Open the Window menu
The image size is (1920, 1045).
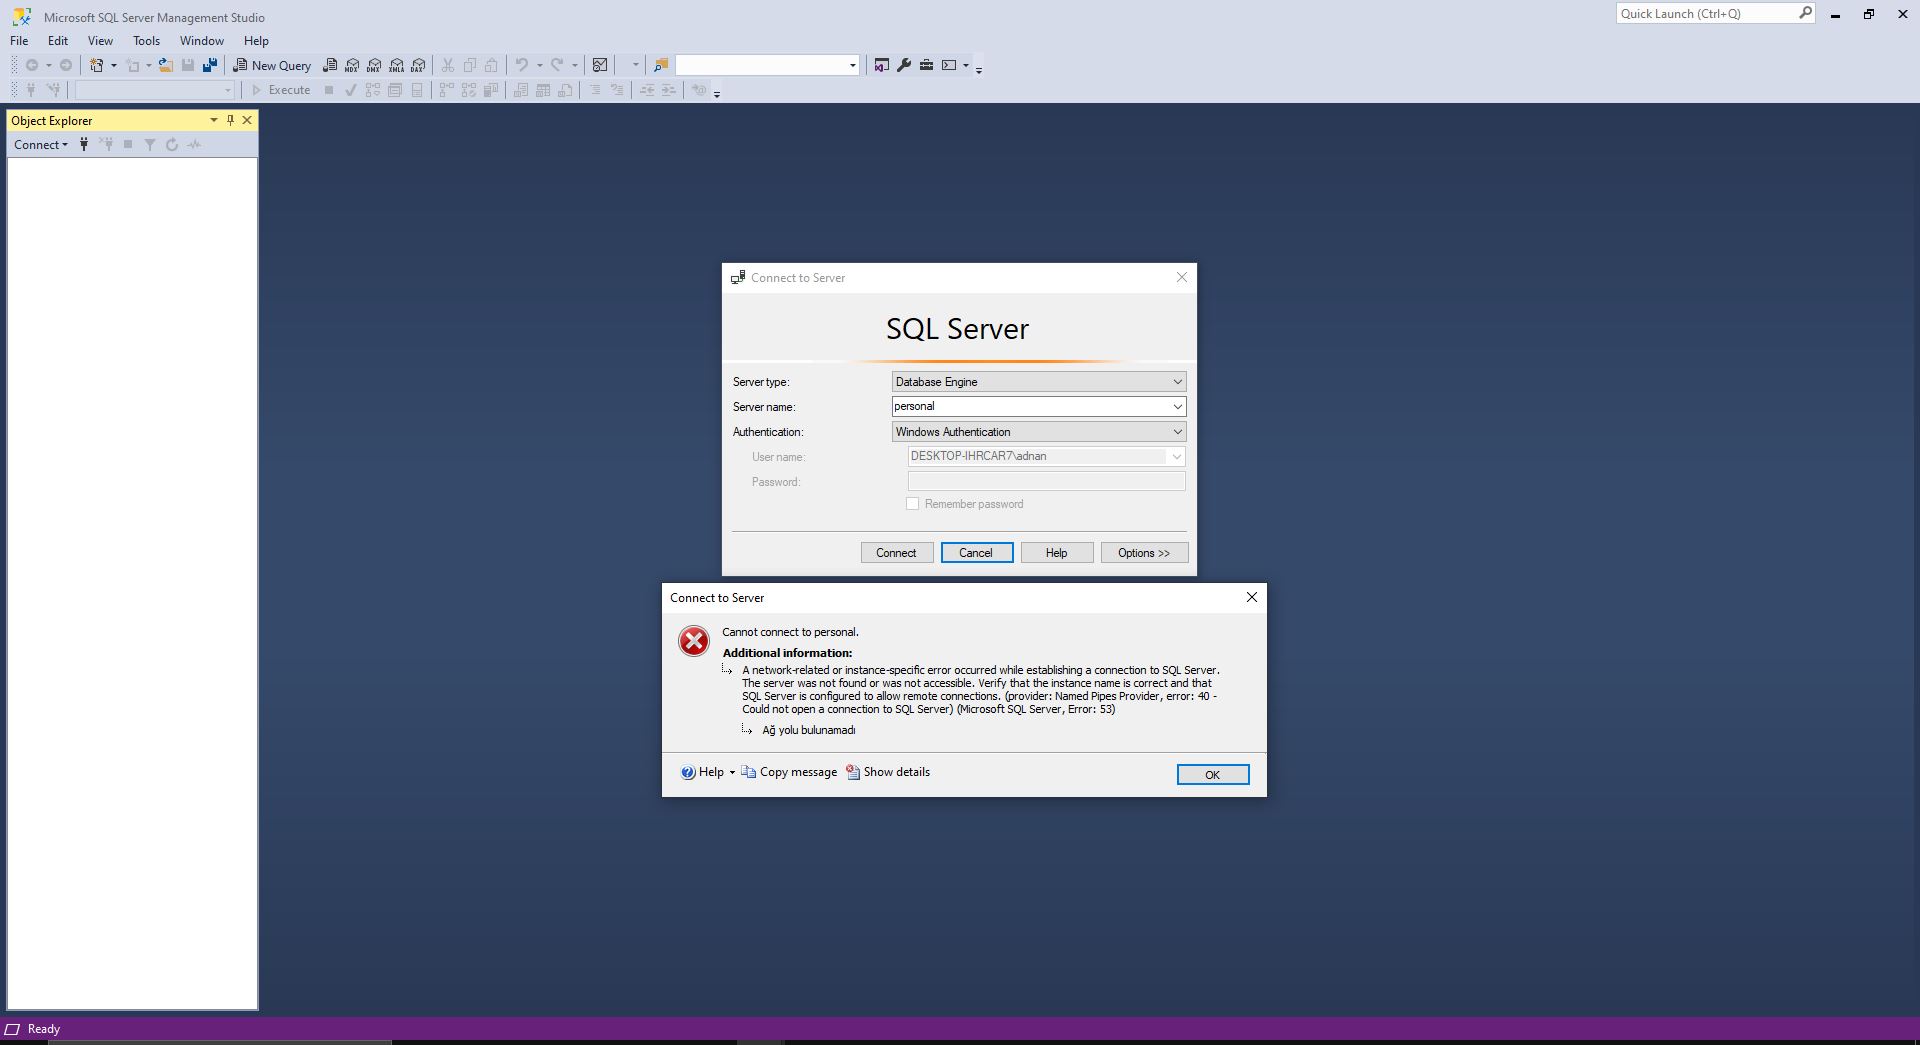202,41
